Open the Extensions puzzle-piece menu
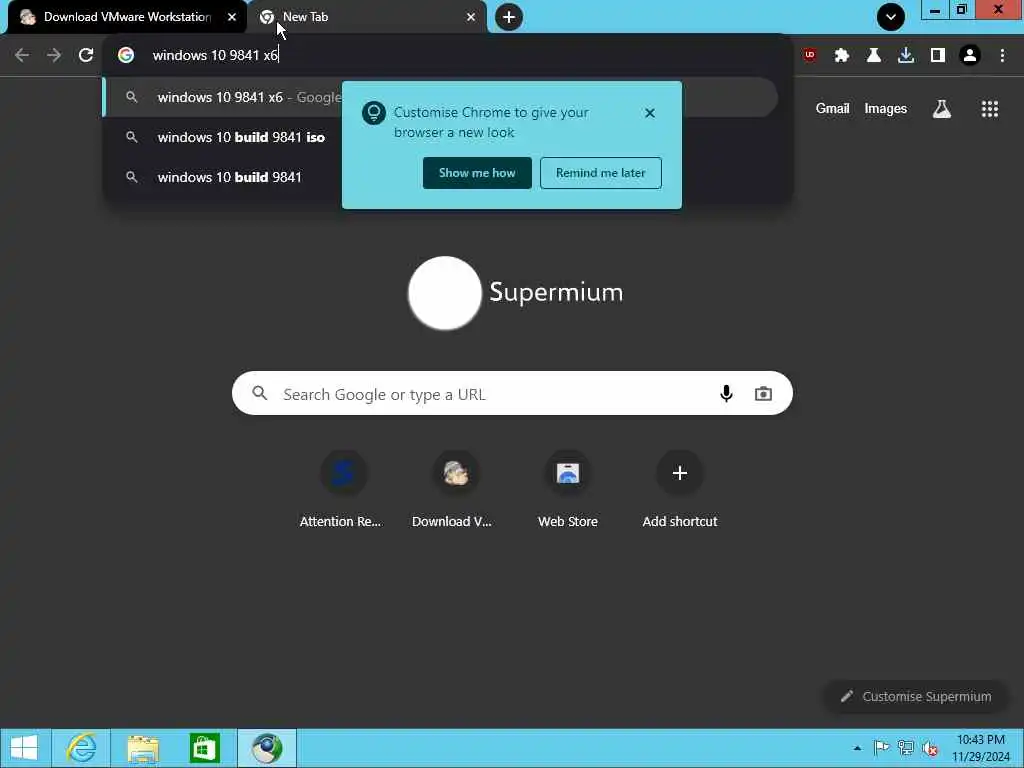The width and height of the screenshot is (1024, 768). click(842, 55)
